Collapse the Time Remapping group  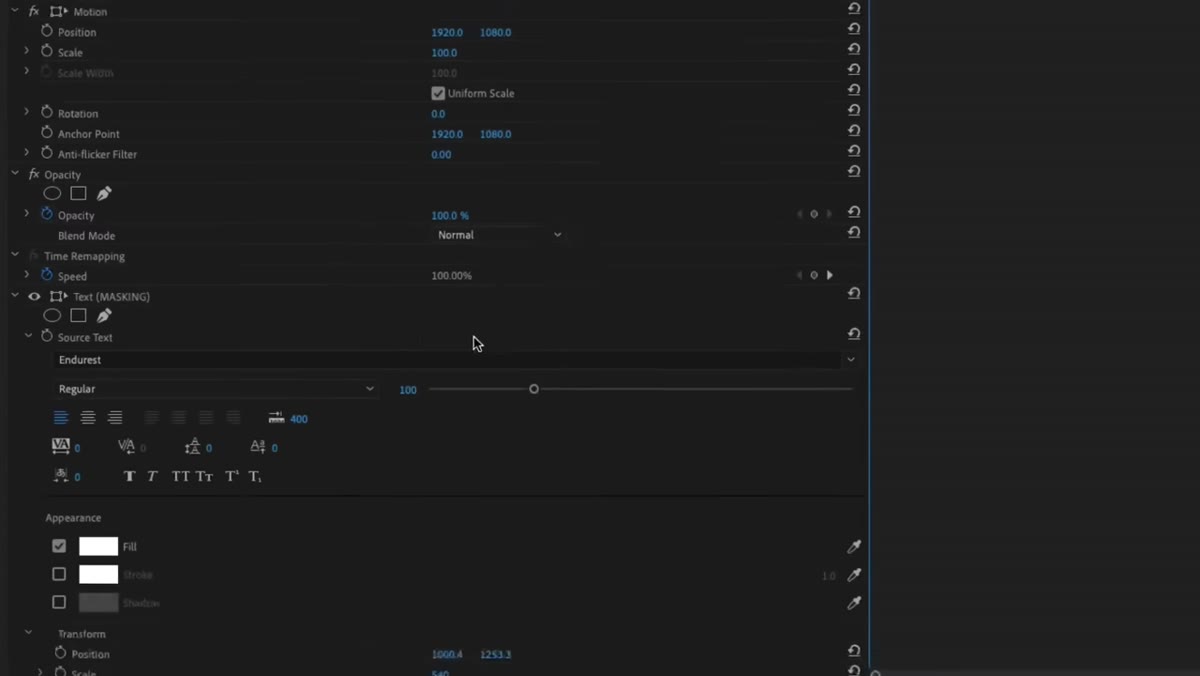[x=15, y=255]
